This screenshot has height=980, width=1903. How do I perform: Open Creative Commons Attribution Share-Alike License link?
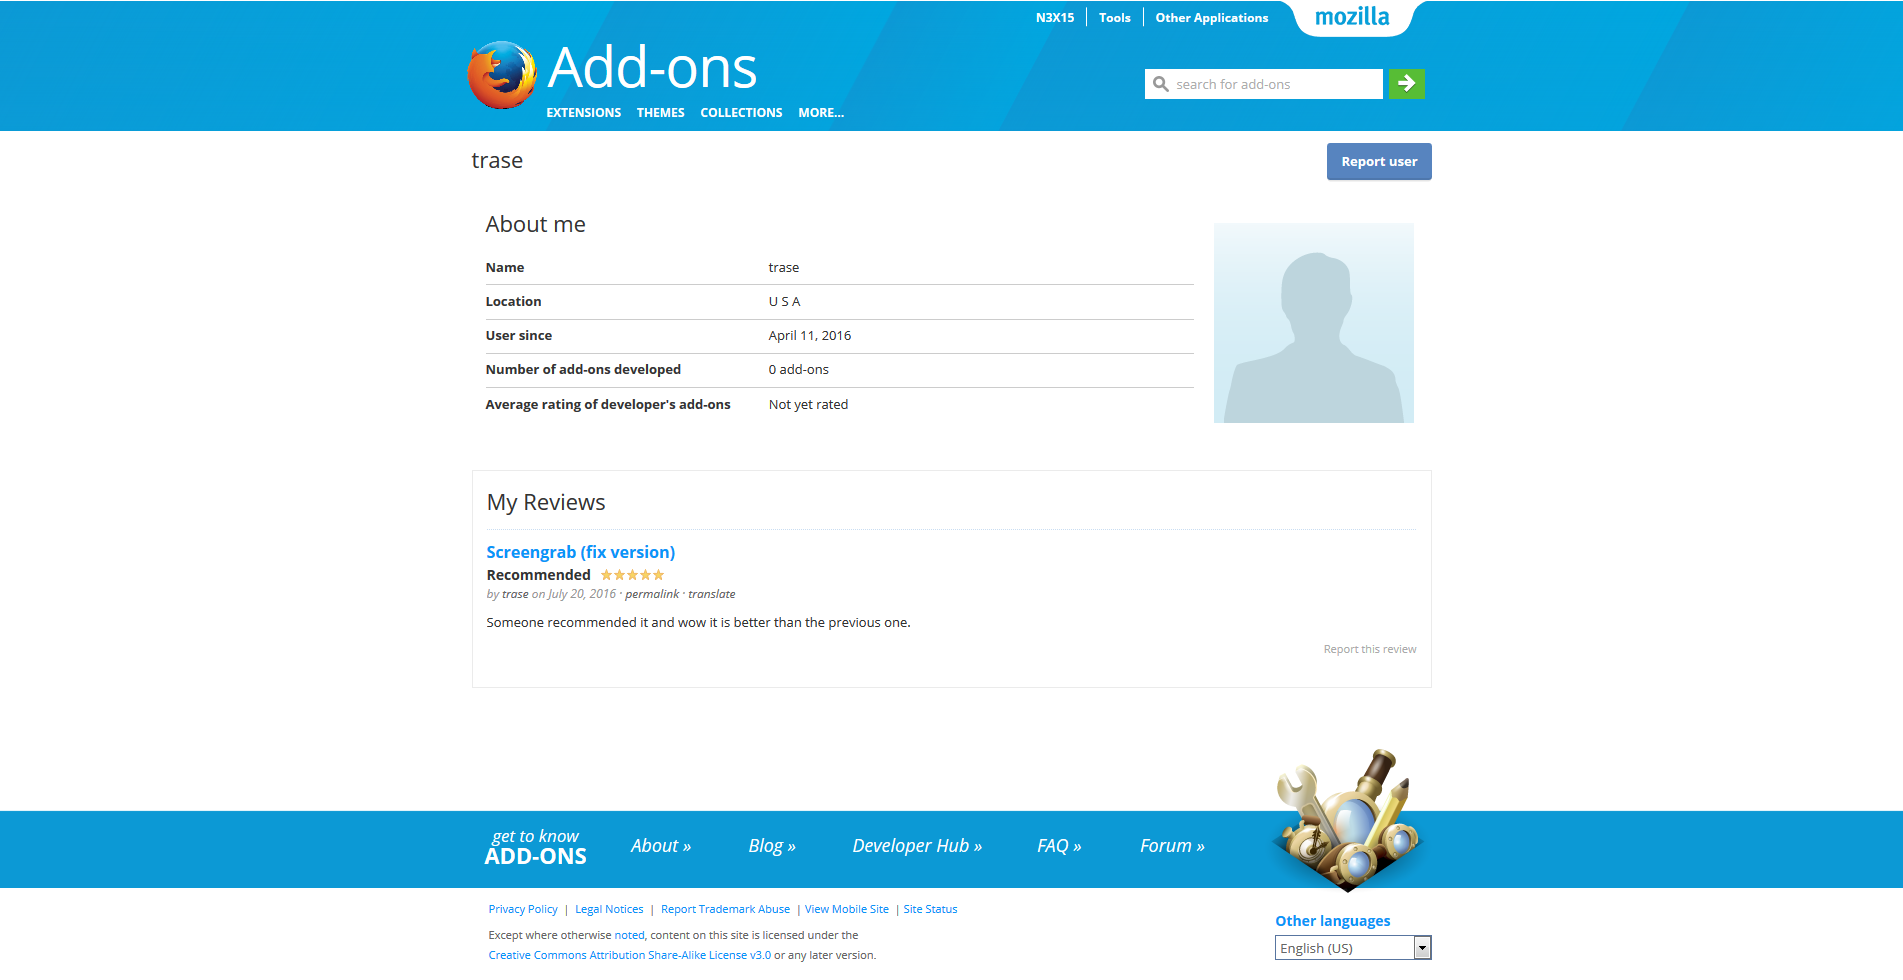pos(629,955)
